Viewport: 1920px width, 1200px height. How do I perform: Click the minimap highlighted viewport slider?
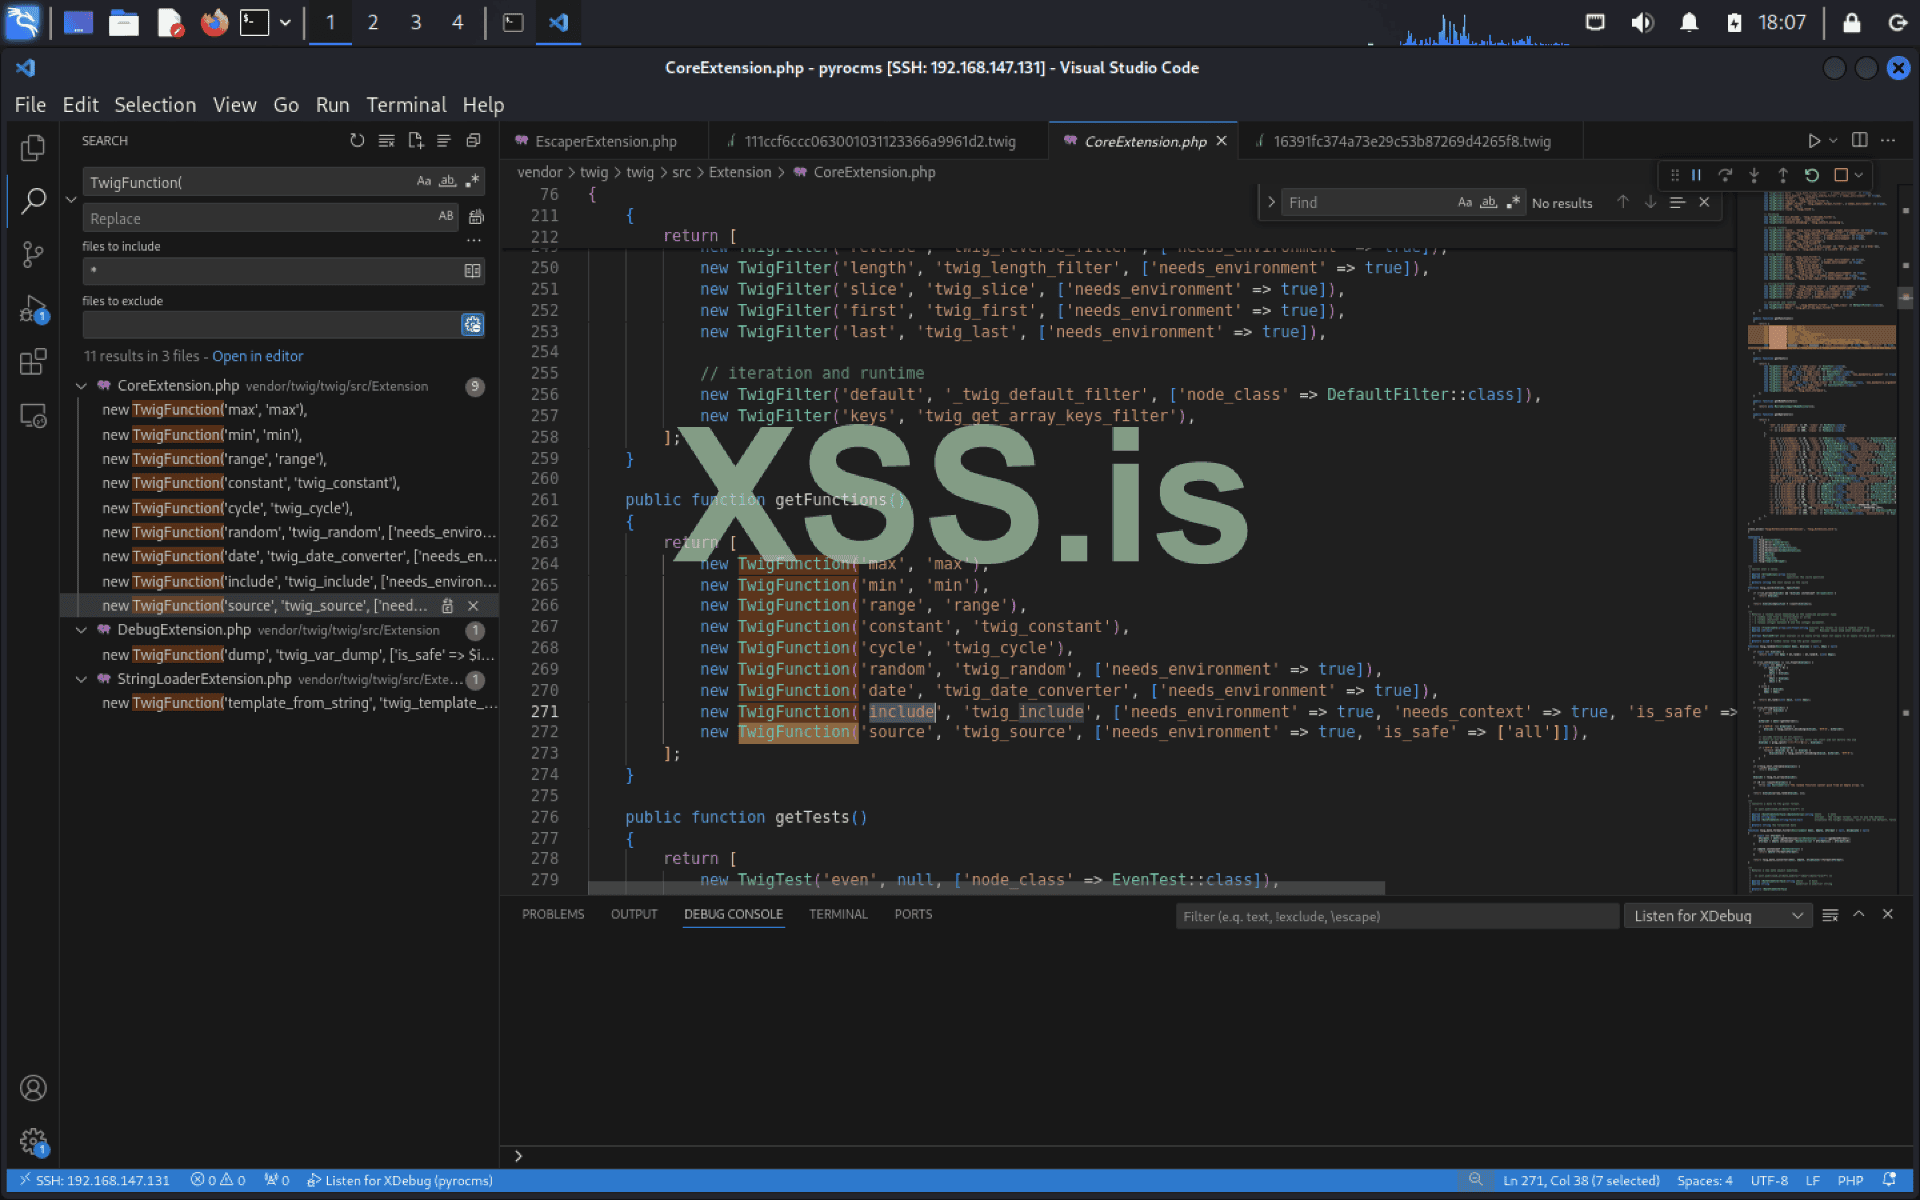(1820, 337)
